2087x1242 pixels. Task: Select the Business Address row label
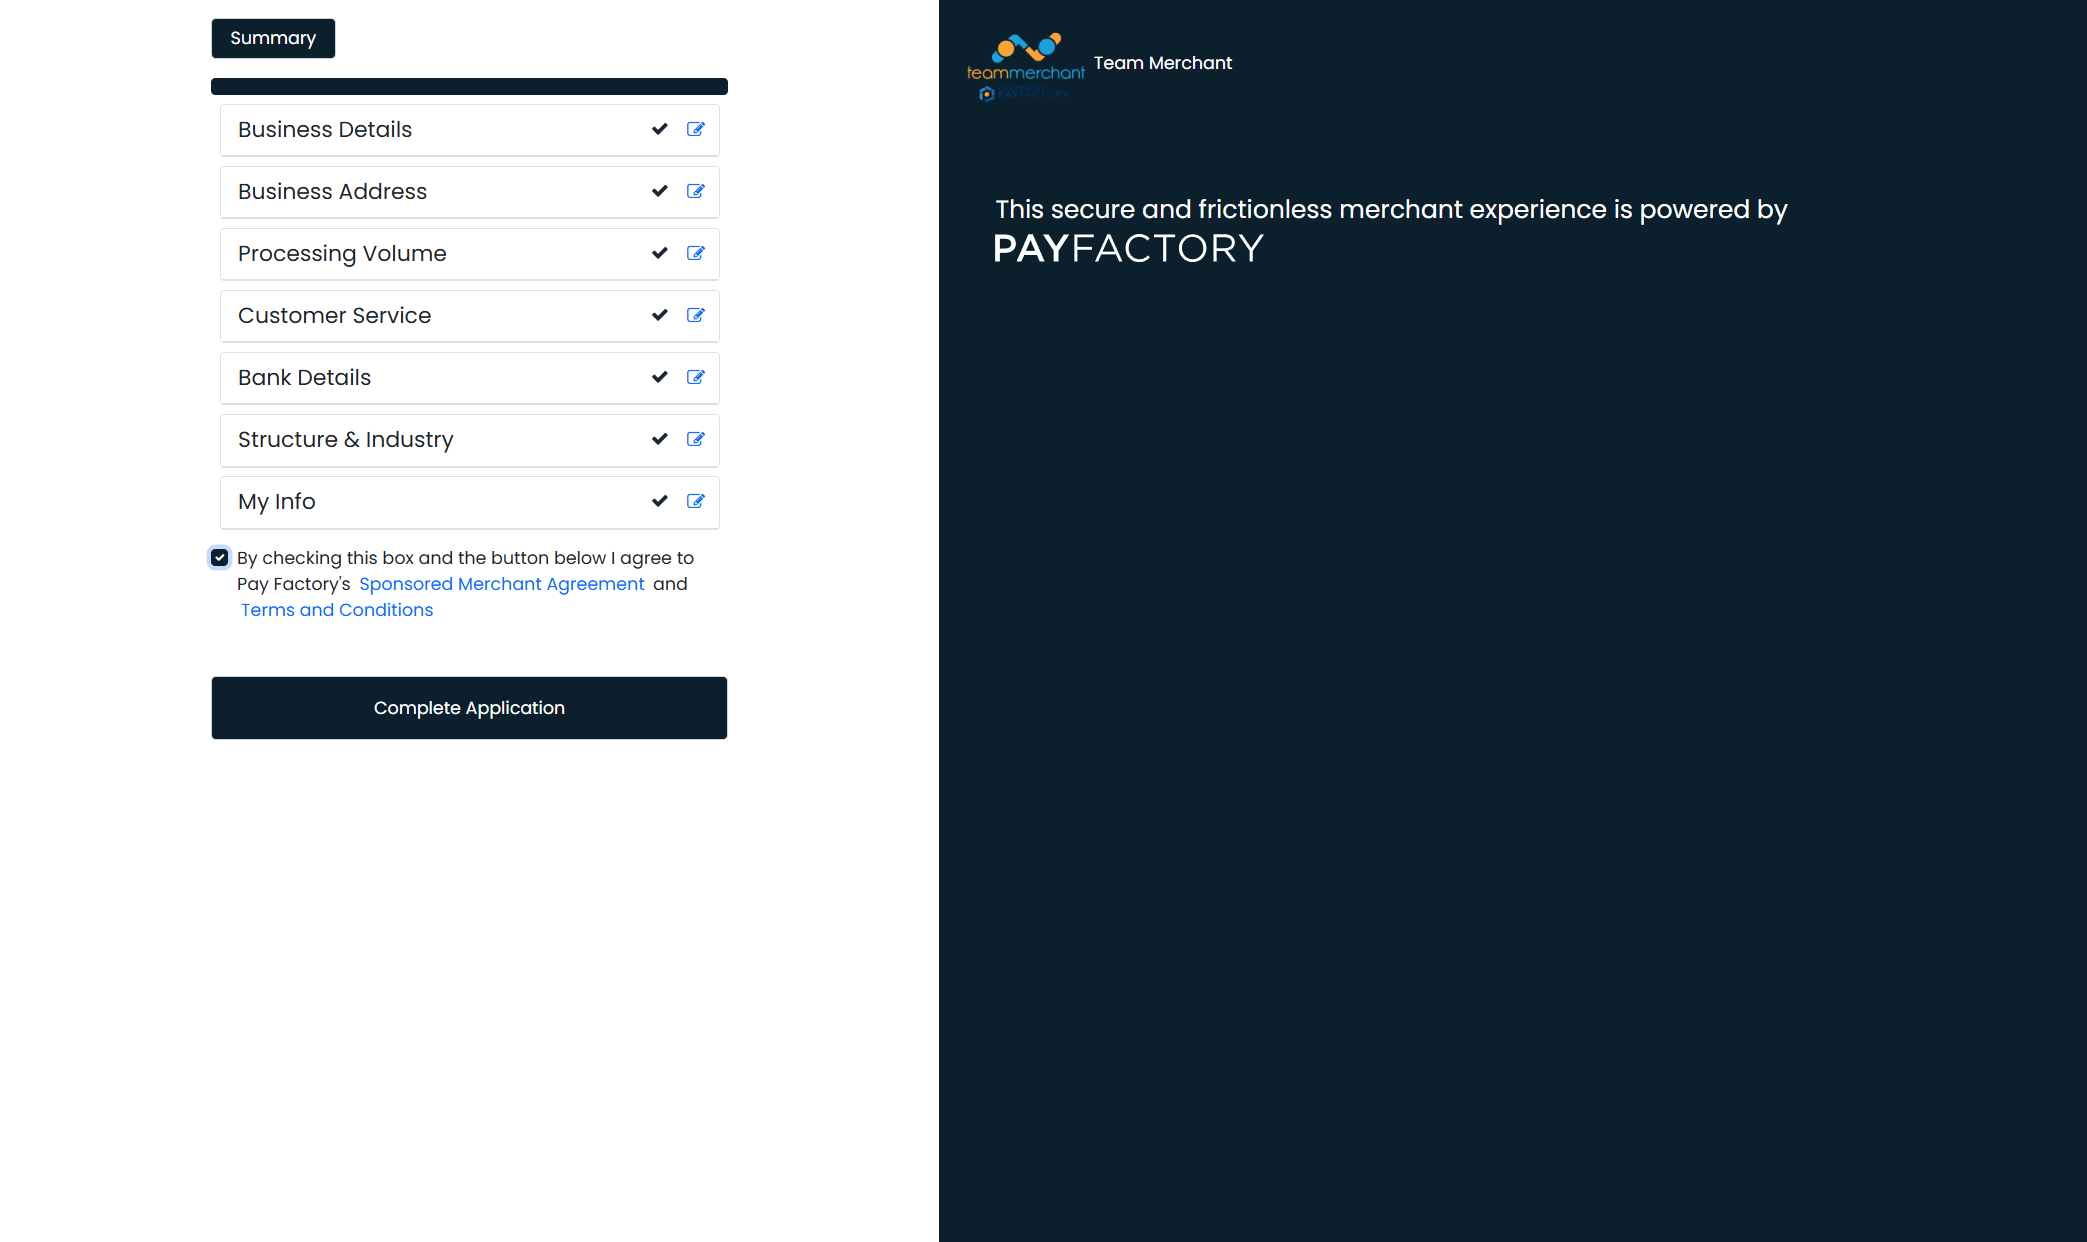(332, 192)
